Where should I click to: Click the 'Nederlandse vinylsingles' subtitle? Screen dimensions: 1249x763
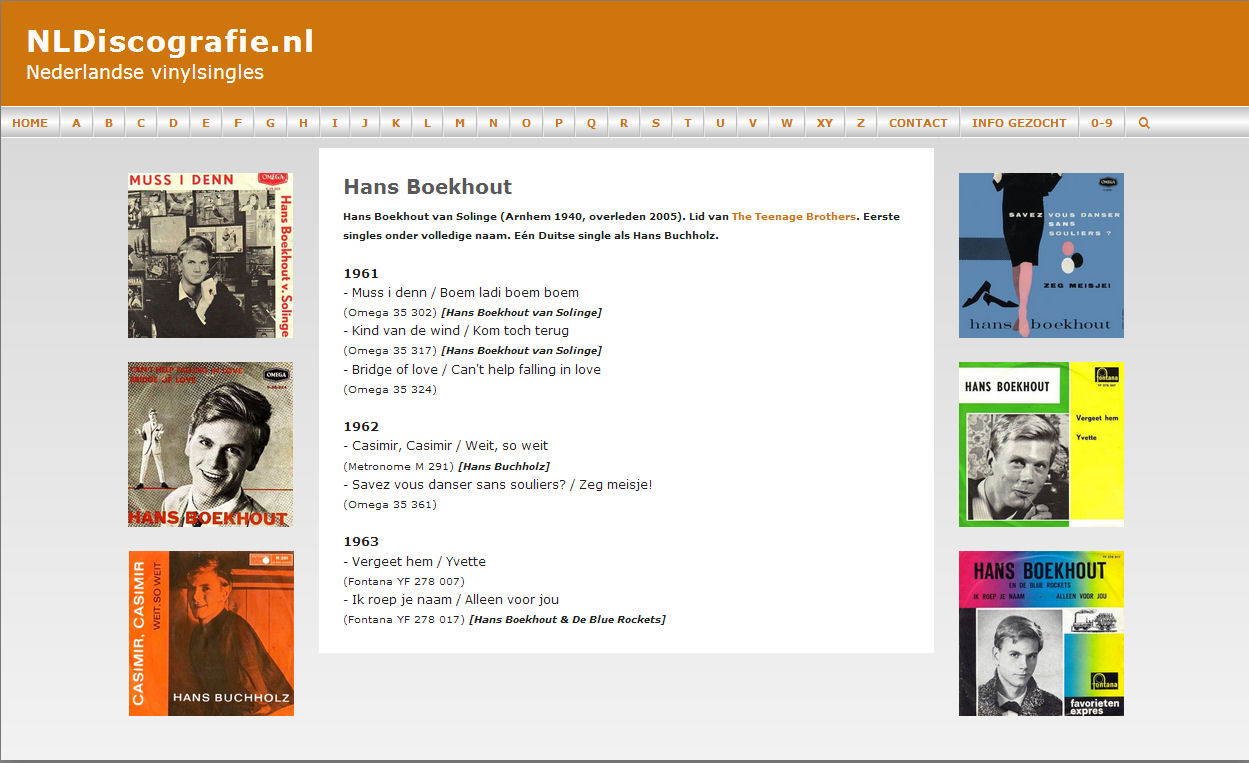145,72
